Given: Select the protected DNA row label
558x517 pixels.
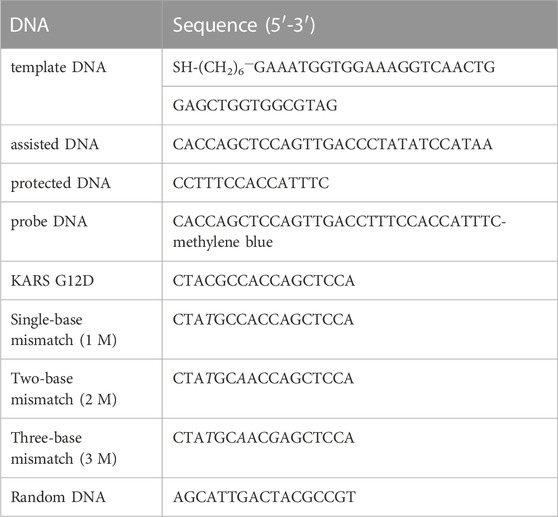Looking at the screenshot, I should (60, 183).
